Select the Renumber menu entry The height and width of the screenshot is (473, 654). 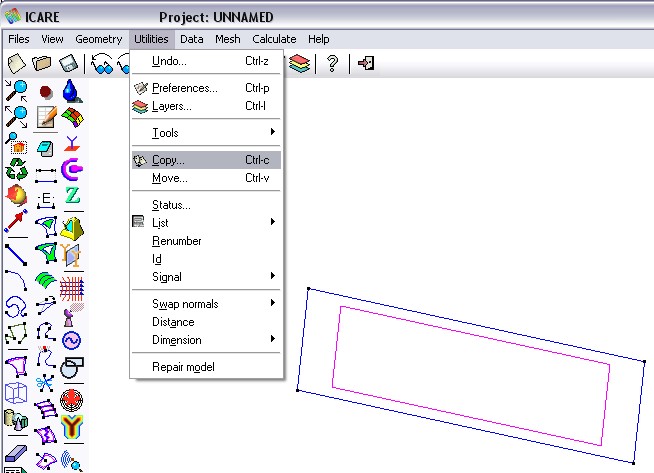tap(206, 241)
